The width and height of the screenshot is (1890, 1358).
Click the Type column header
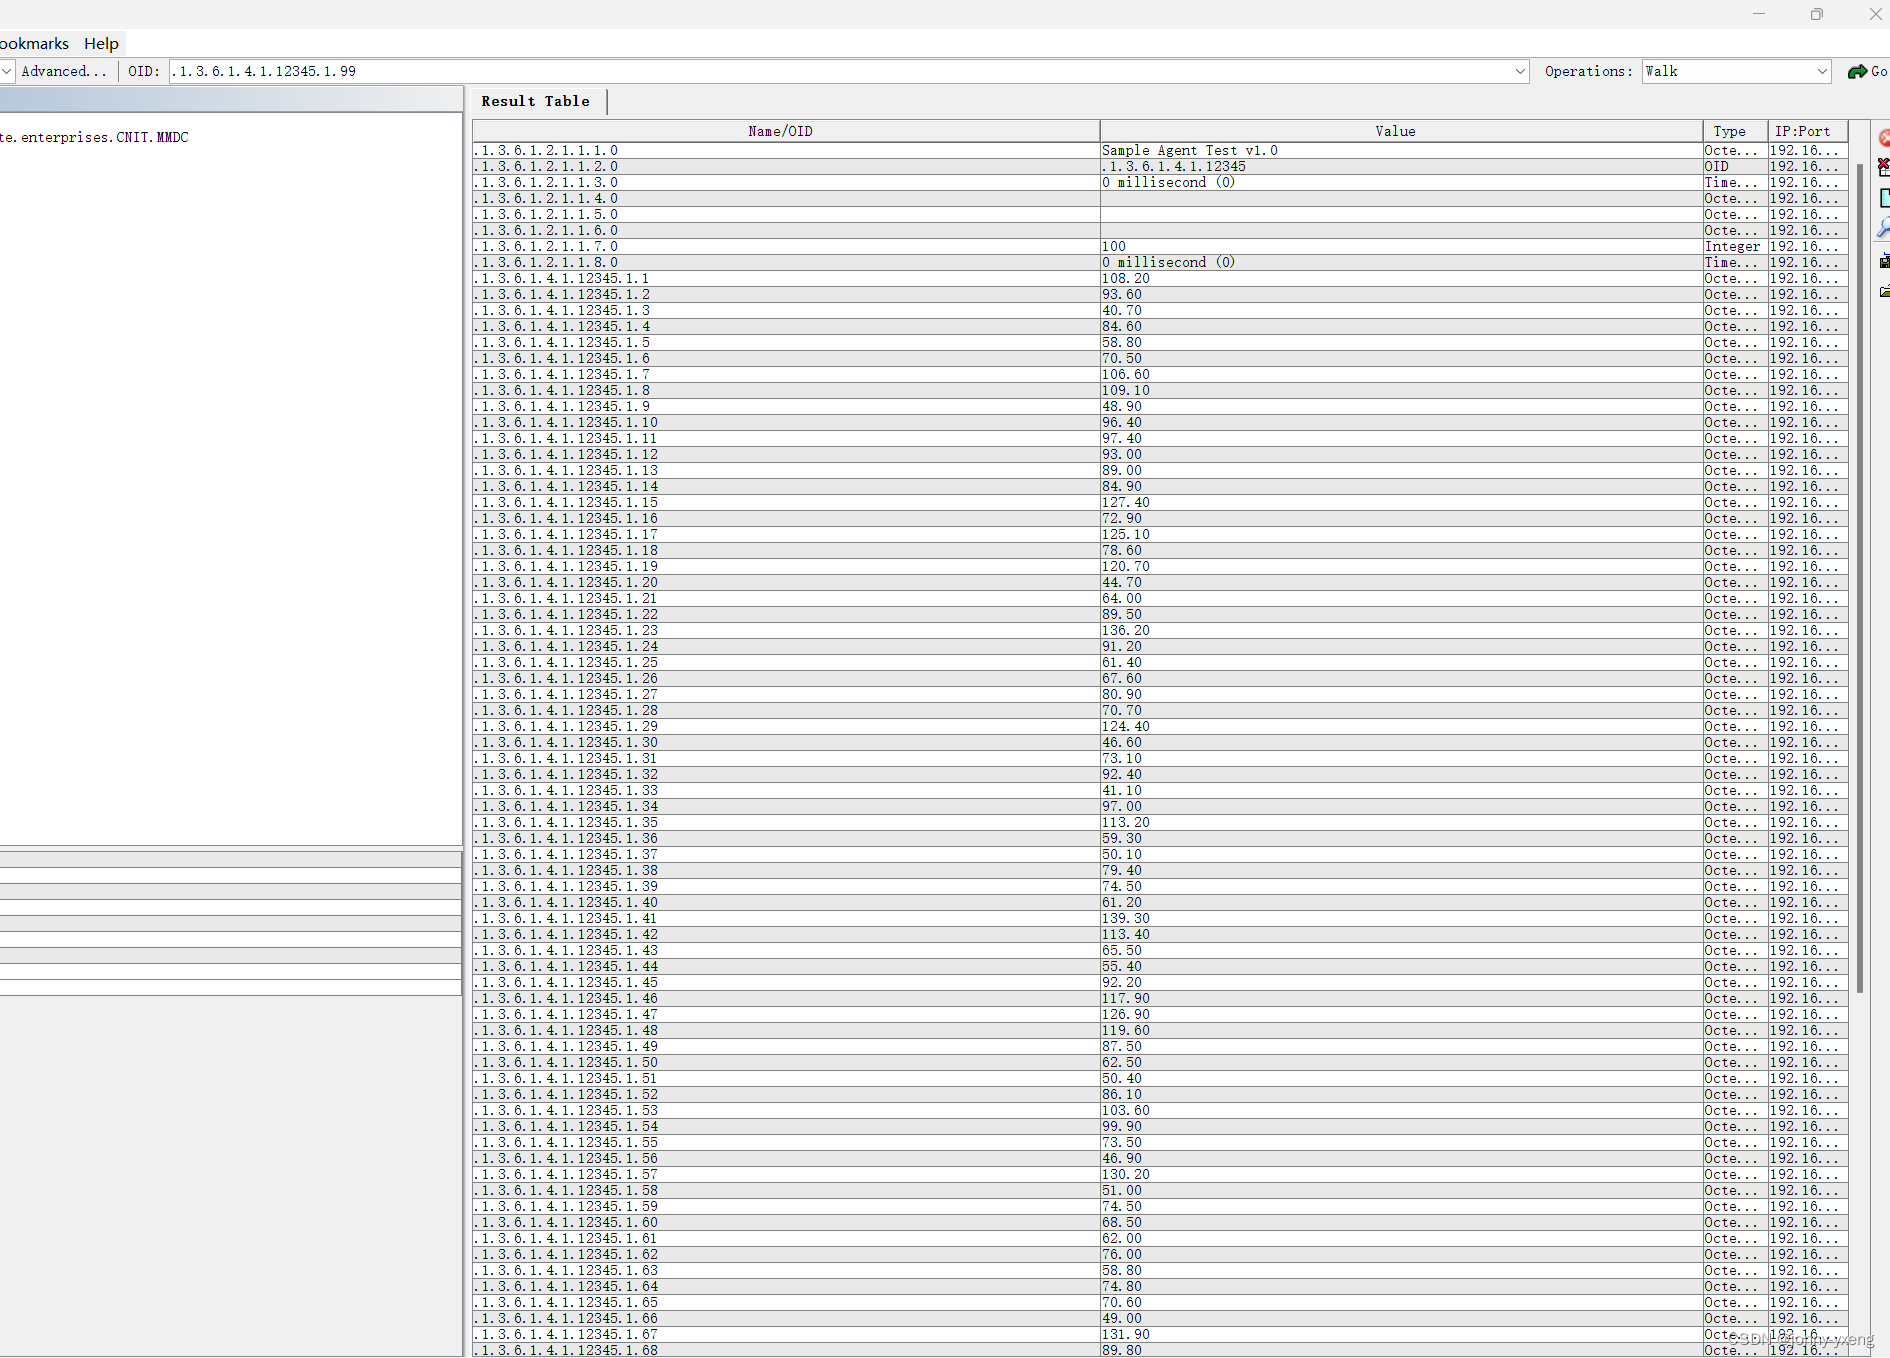pyautogui.click(x=1734, y=131)
